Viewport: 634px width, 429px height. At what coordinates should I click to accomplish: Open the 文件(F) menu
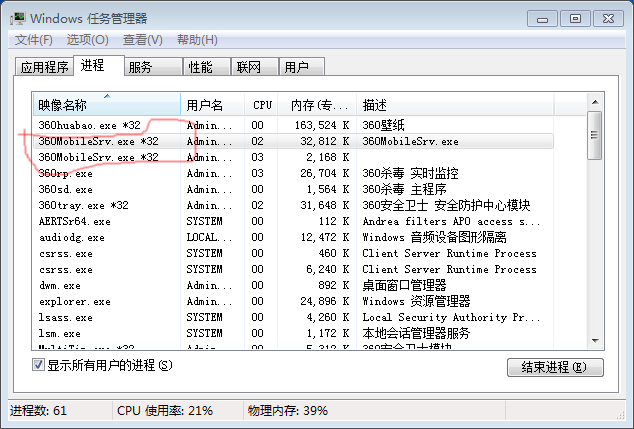point(34,40)
